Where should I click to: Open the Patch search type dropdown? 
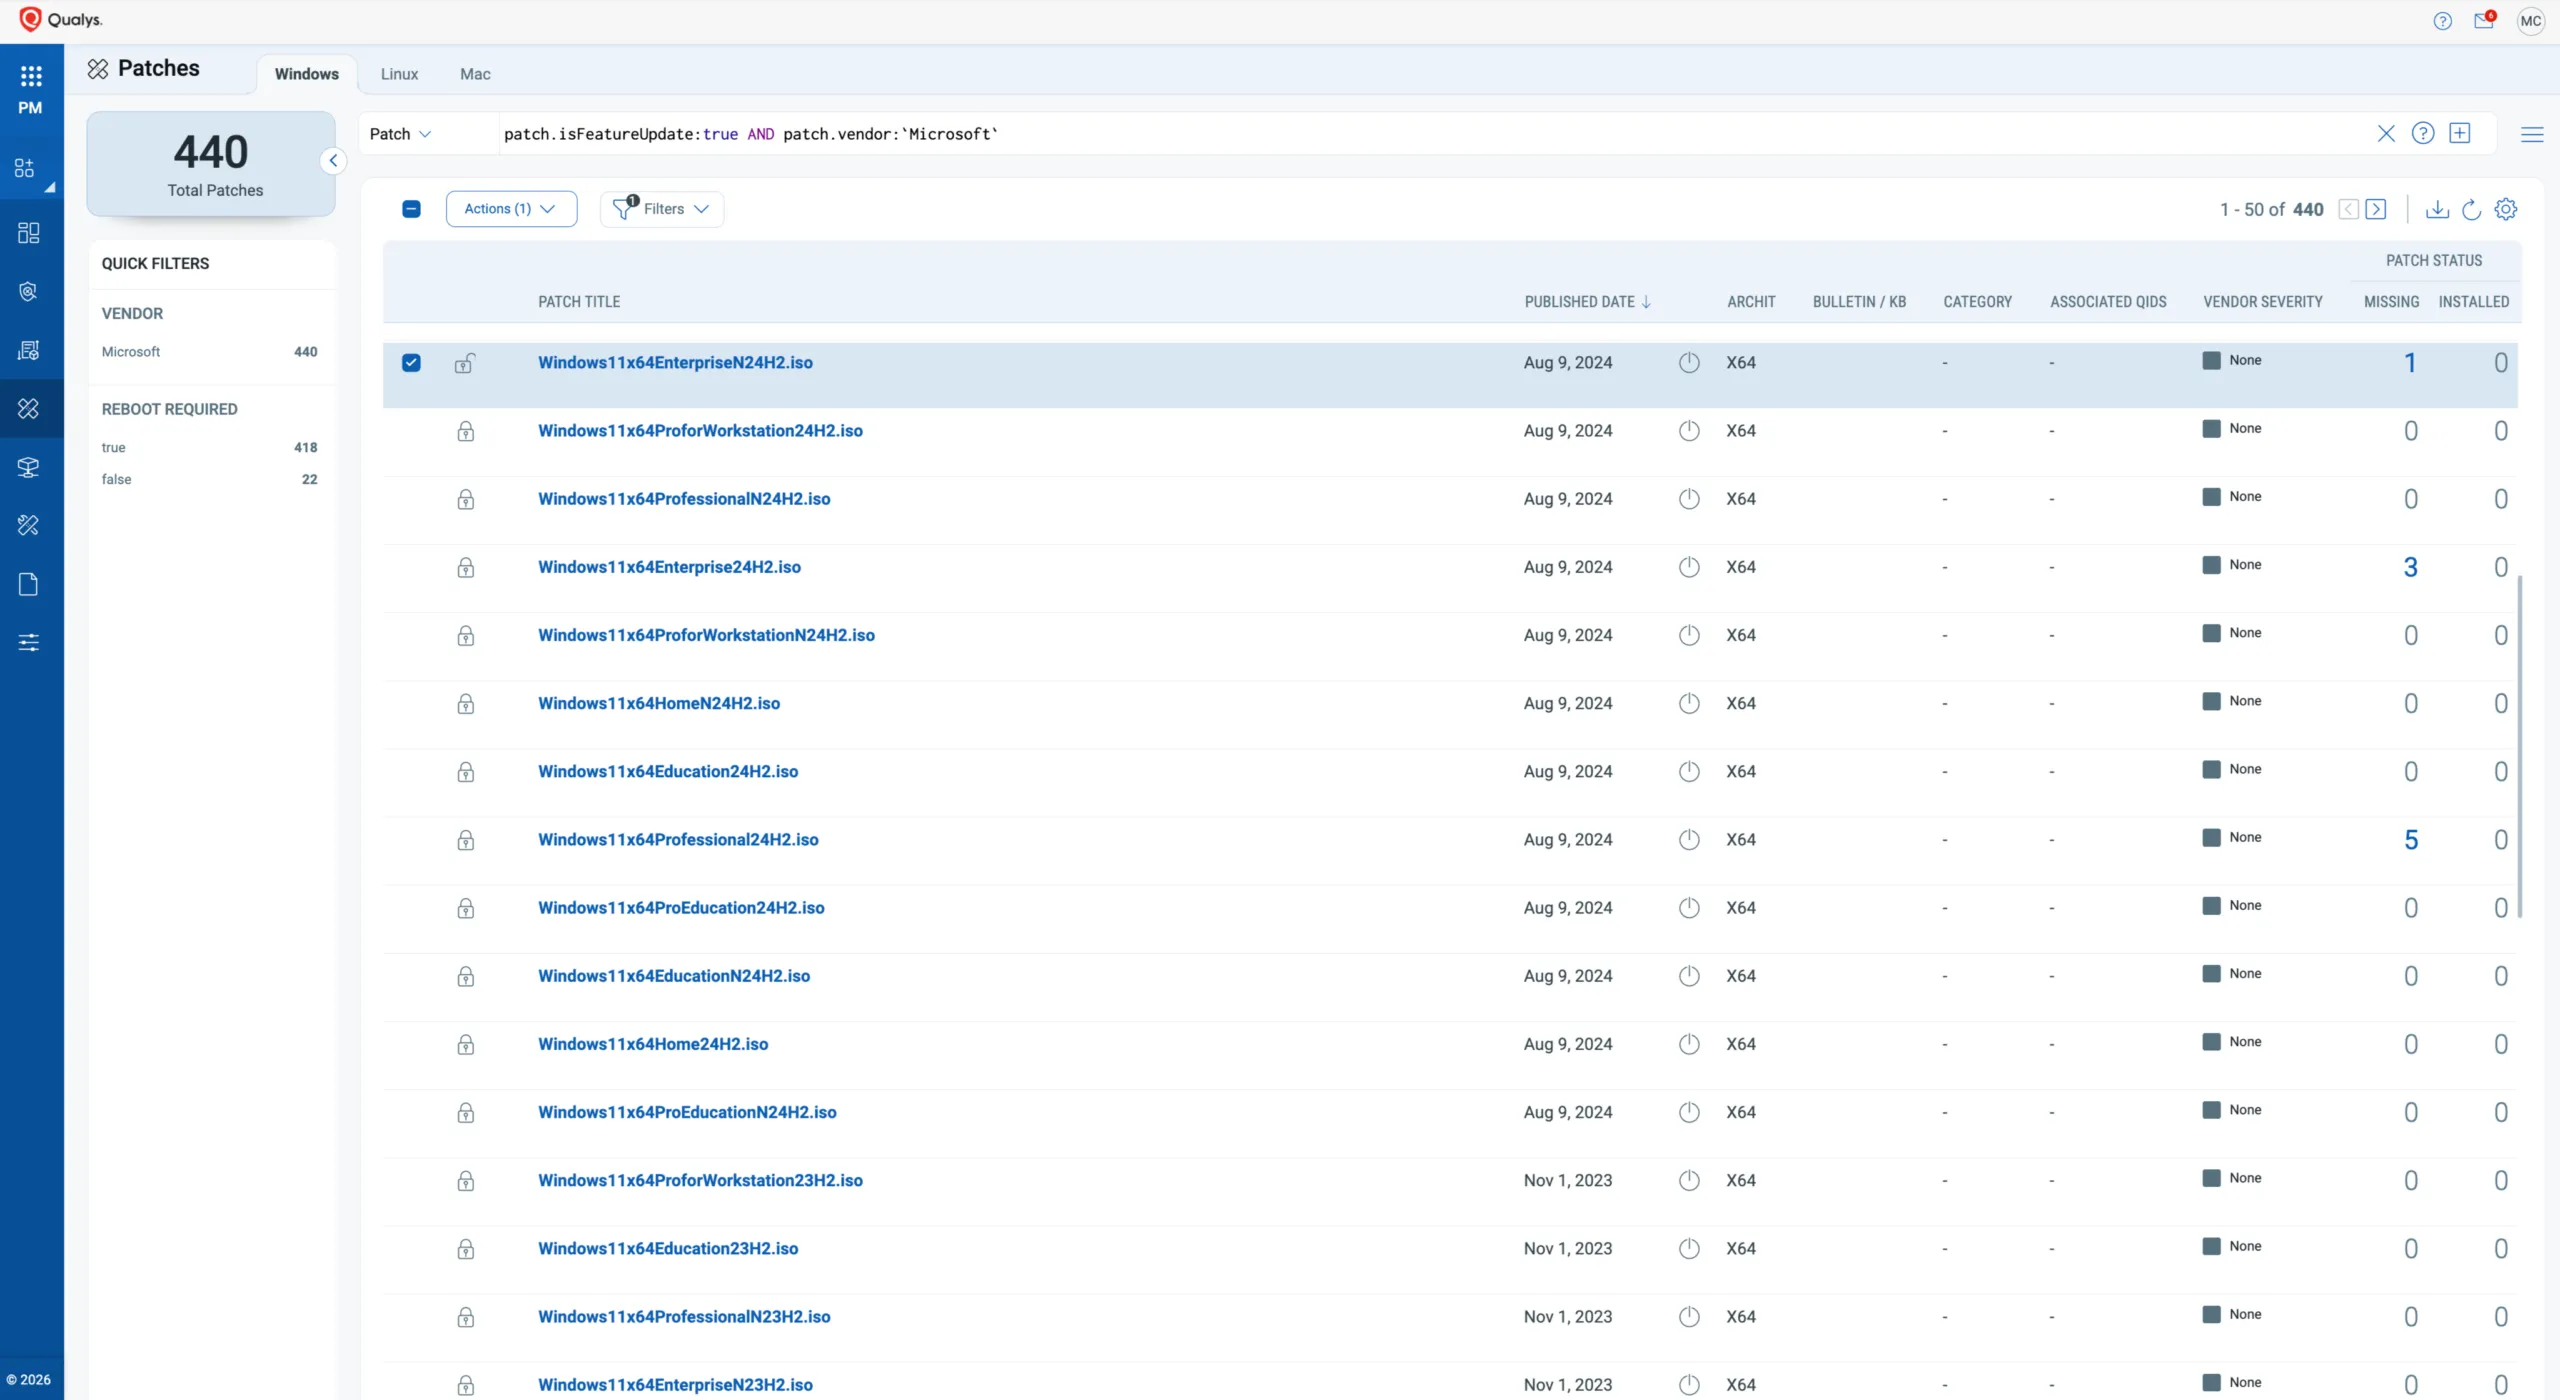point(400,134)
